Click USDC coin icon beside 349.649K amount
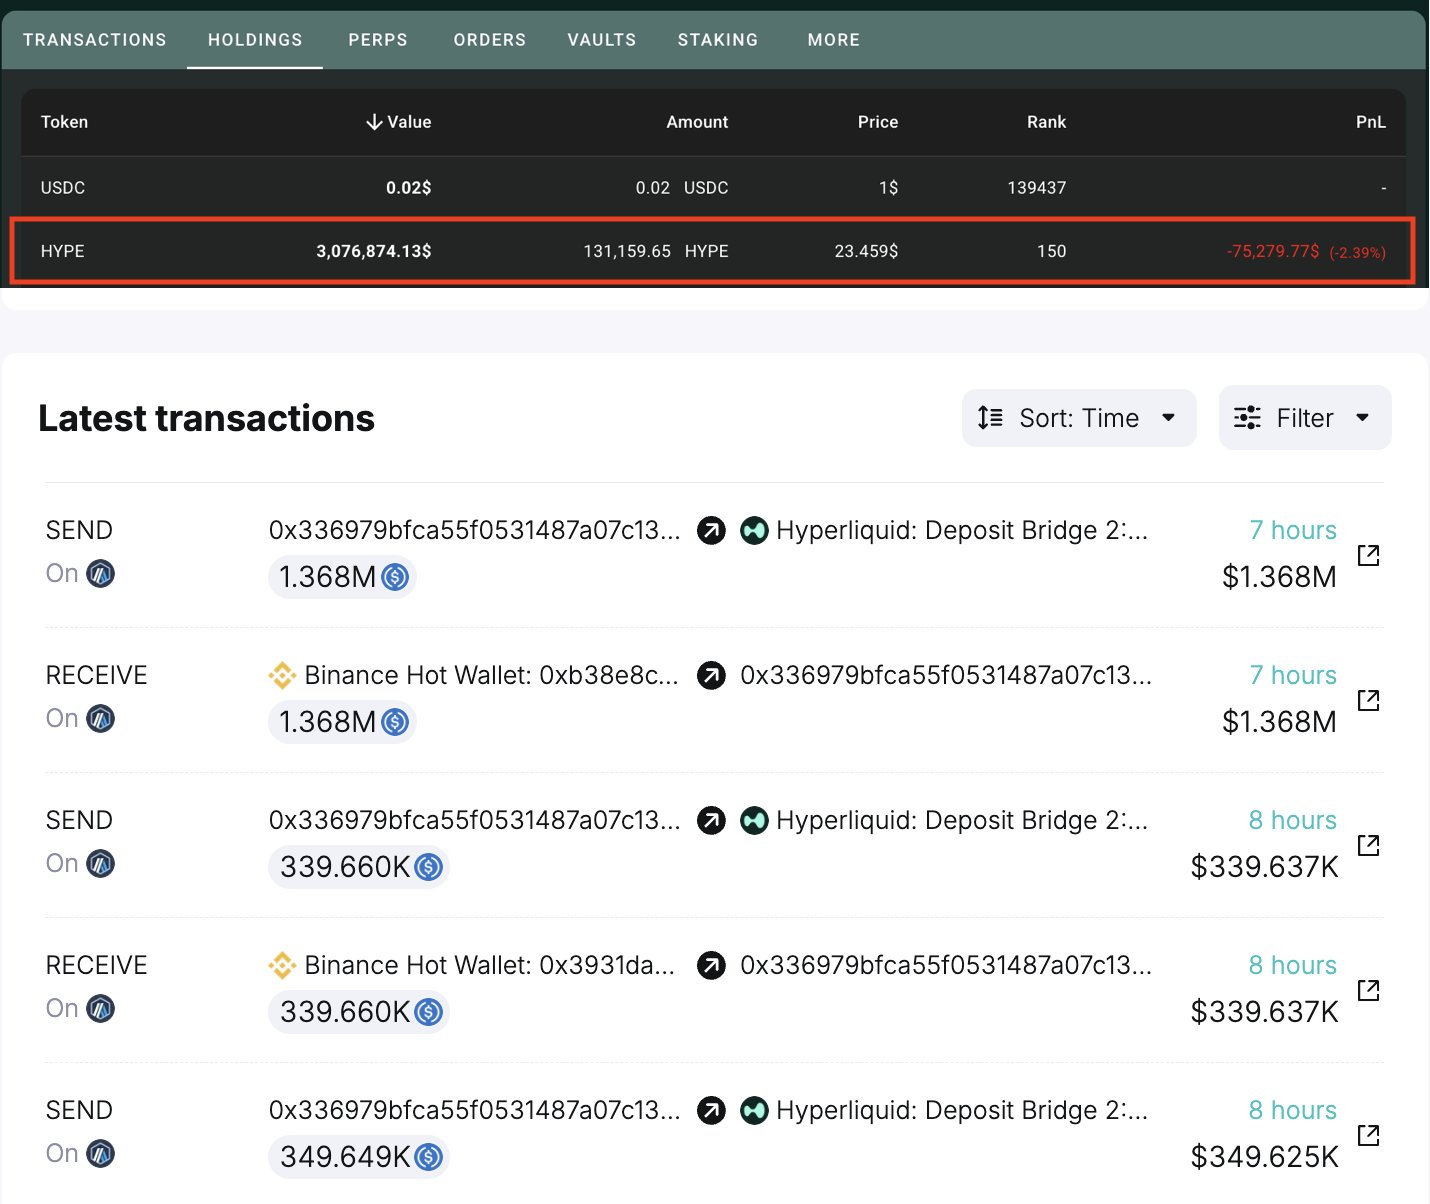Image resolution: width=1430 pixels, height=1204 pixels. tap(429, 1157)
